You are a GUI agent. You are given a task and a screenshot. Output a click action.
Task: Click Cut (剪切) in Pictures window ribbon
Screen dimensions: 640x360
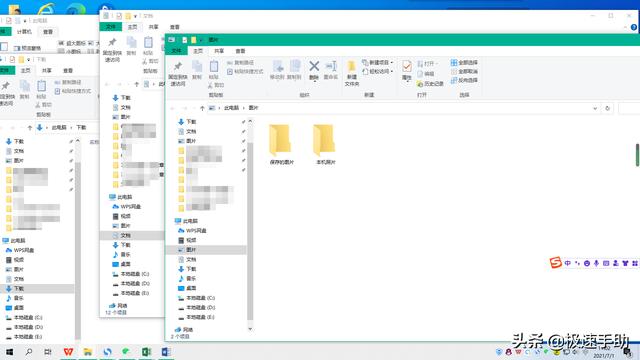pos(216,85)
